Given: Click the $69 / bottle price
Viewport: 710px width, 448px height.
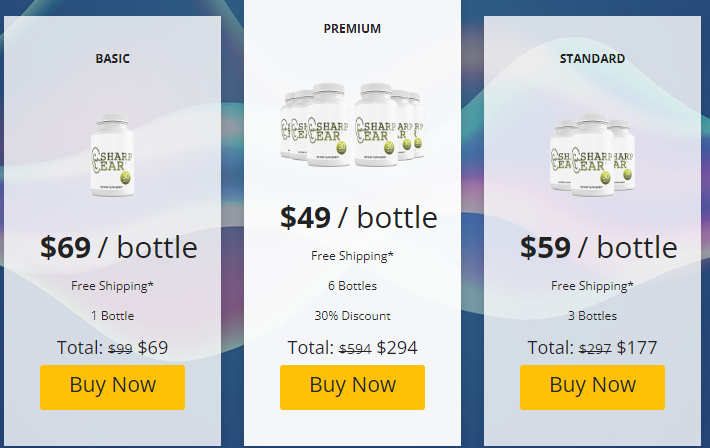Looking at the screenshot, I should pos(118,247).
